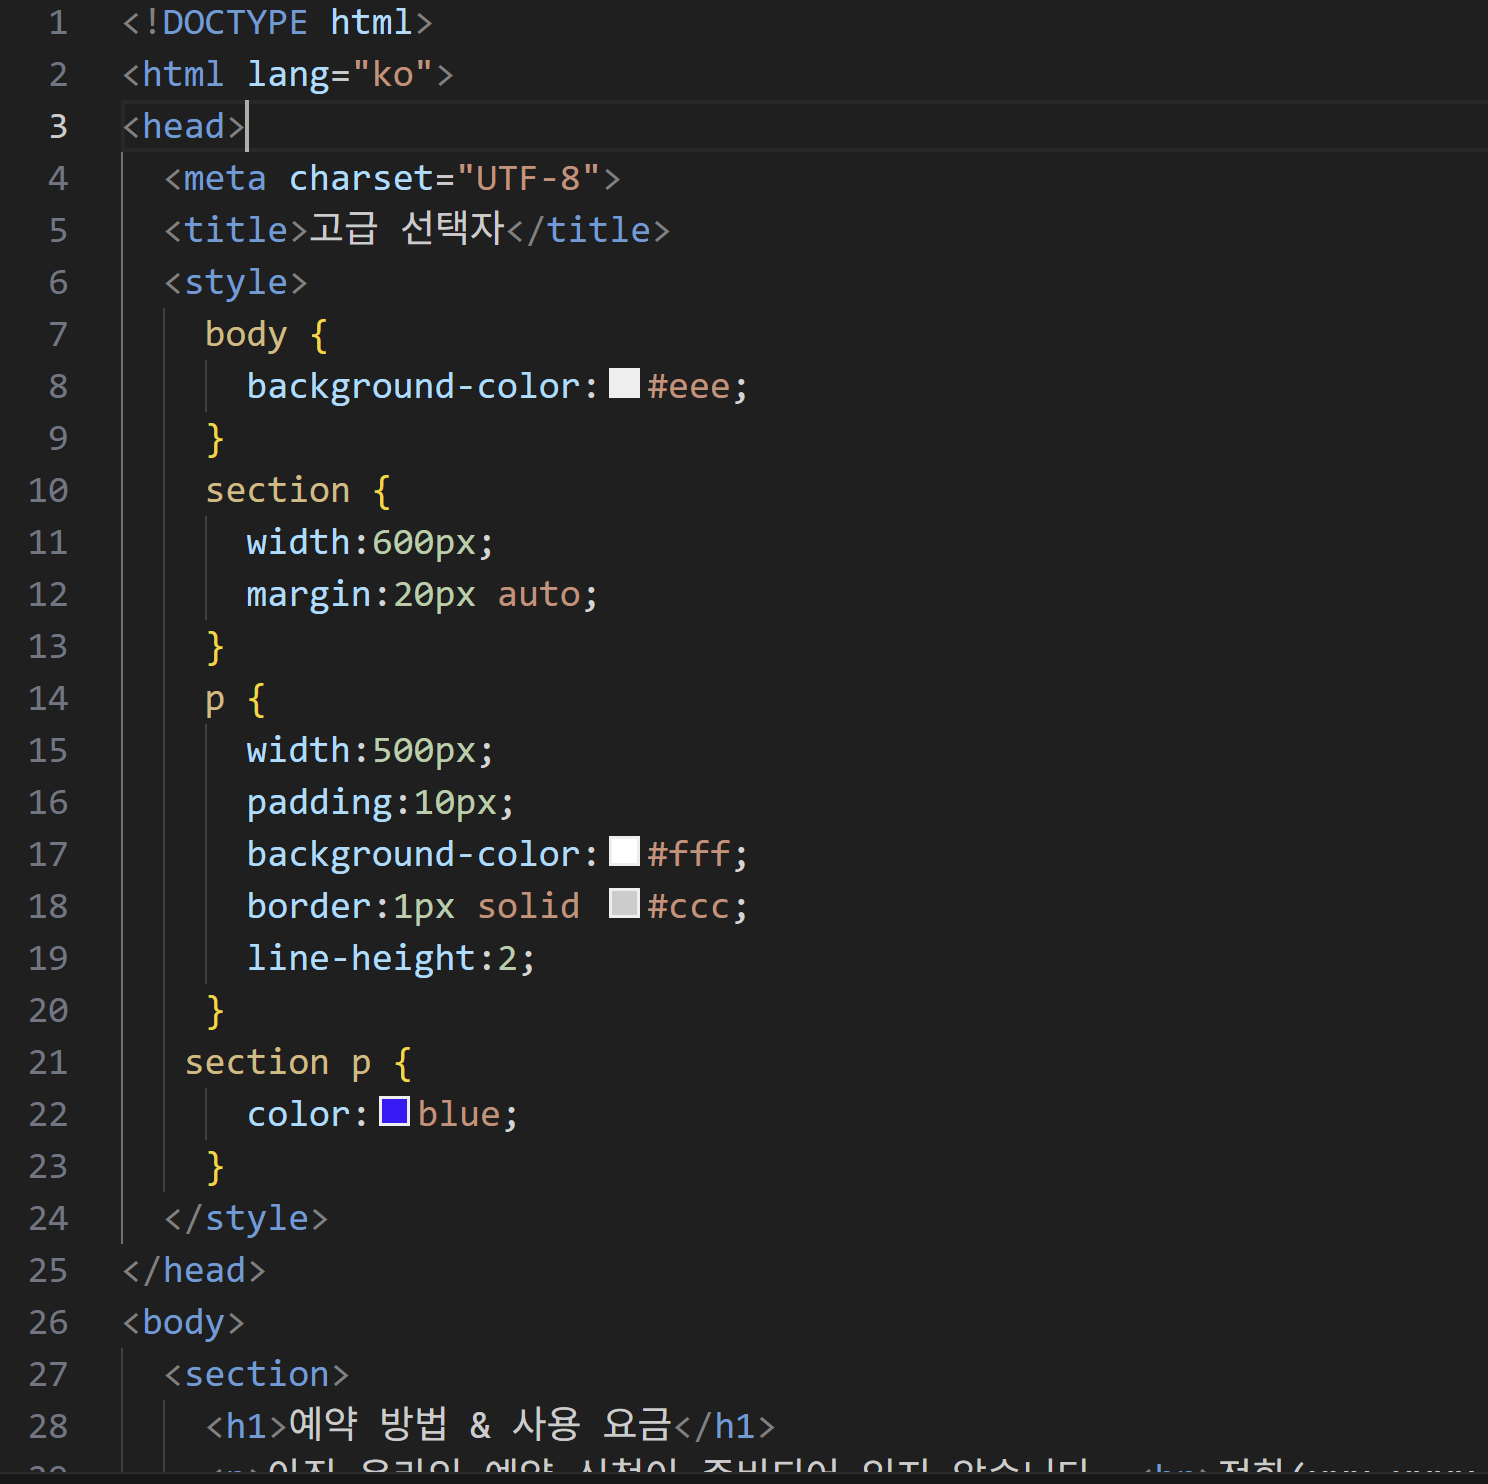1488x1484 pixels.
Task: Click the opening style tag
Action: coord(236,283)
